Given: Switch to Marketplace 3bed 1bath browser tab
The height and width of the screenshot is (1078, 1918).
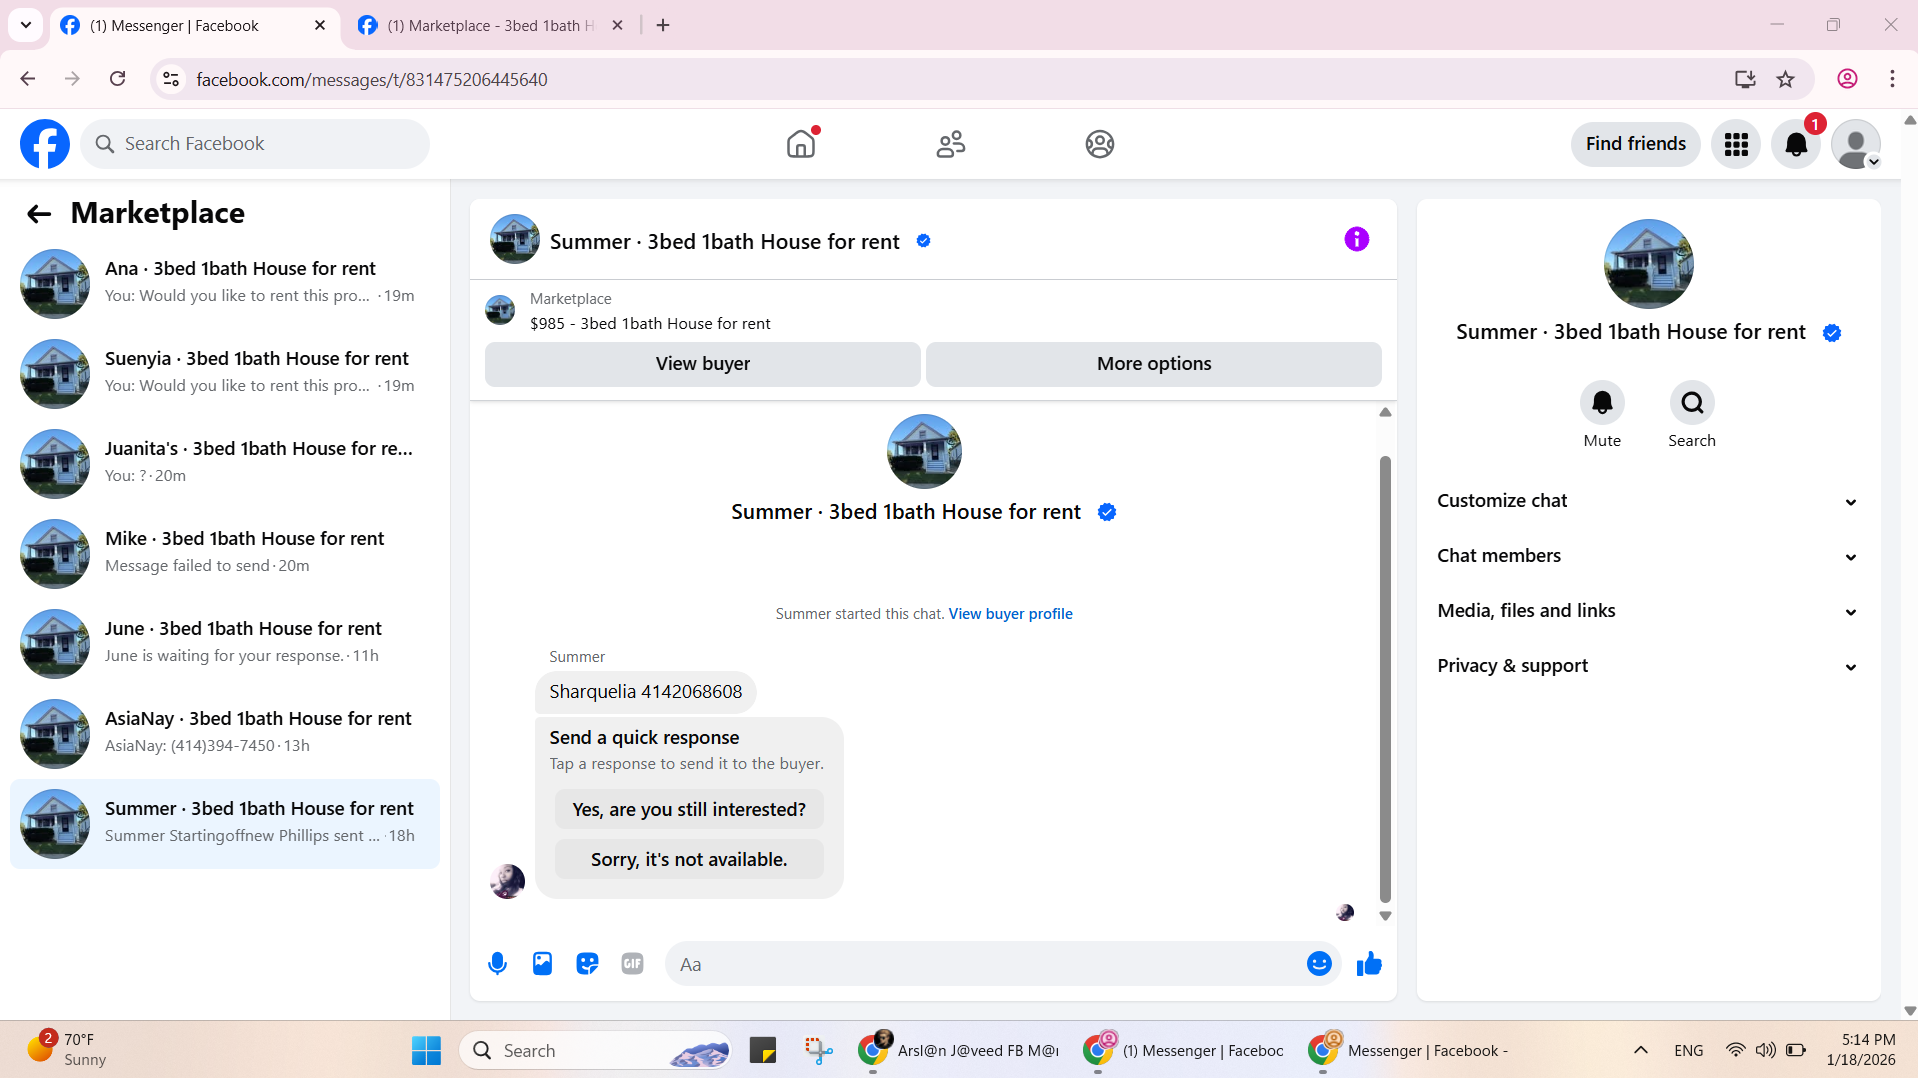Looking at the screenshot, I should (x=490, y=26).
